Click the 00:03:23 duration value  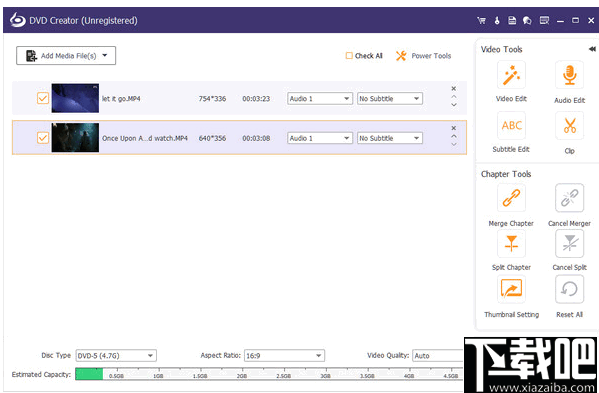[x=256, y=99]
